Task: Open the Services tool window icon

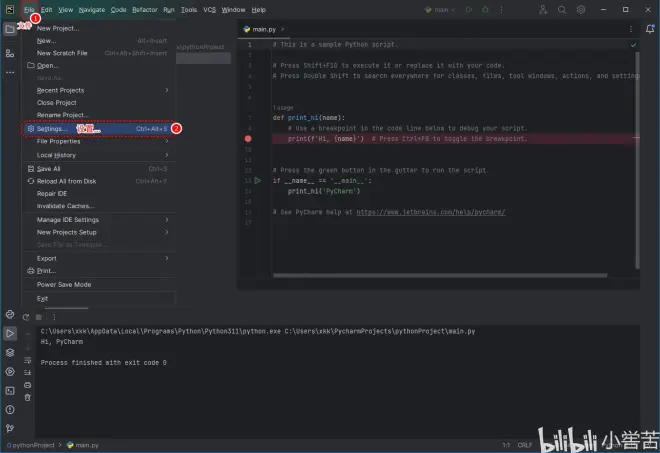Action: point(10,371)
